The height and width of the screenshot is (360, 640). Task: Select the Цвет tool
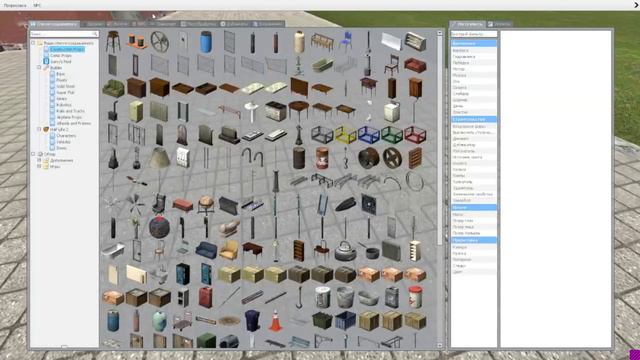click(474, 271)
